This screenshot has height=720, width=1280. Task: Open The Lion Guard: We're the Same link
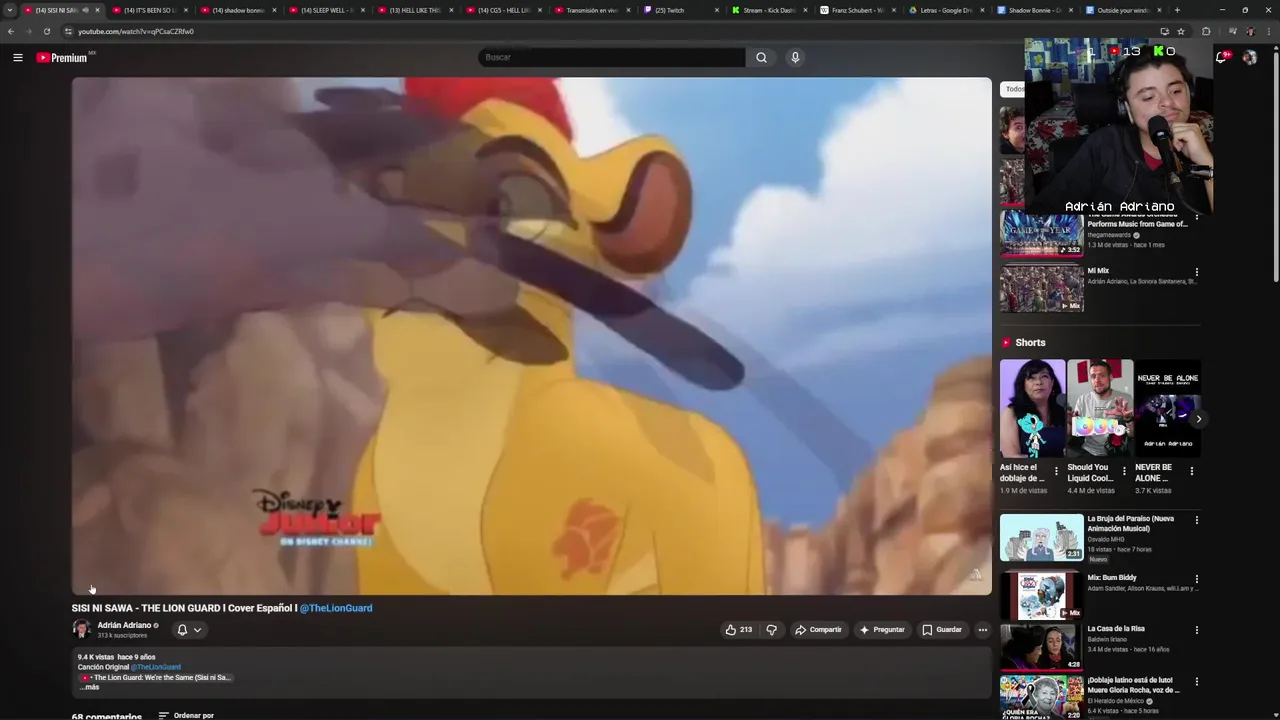tap(155, 677)
